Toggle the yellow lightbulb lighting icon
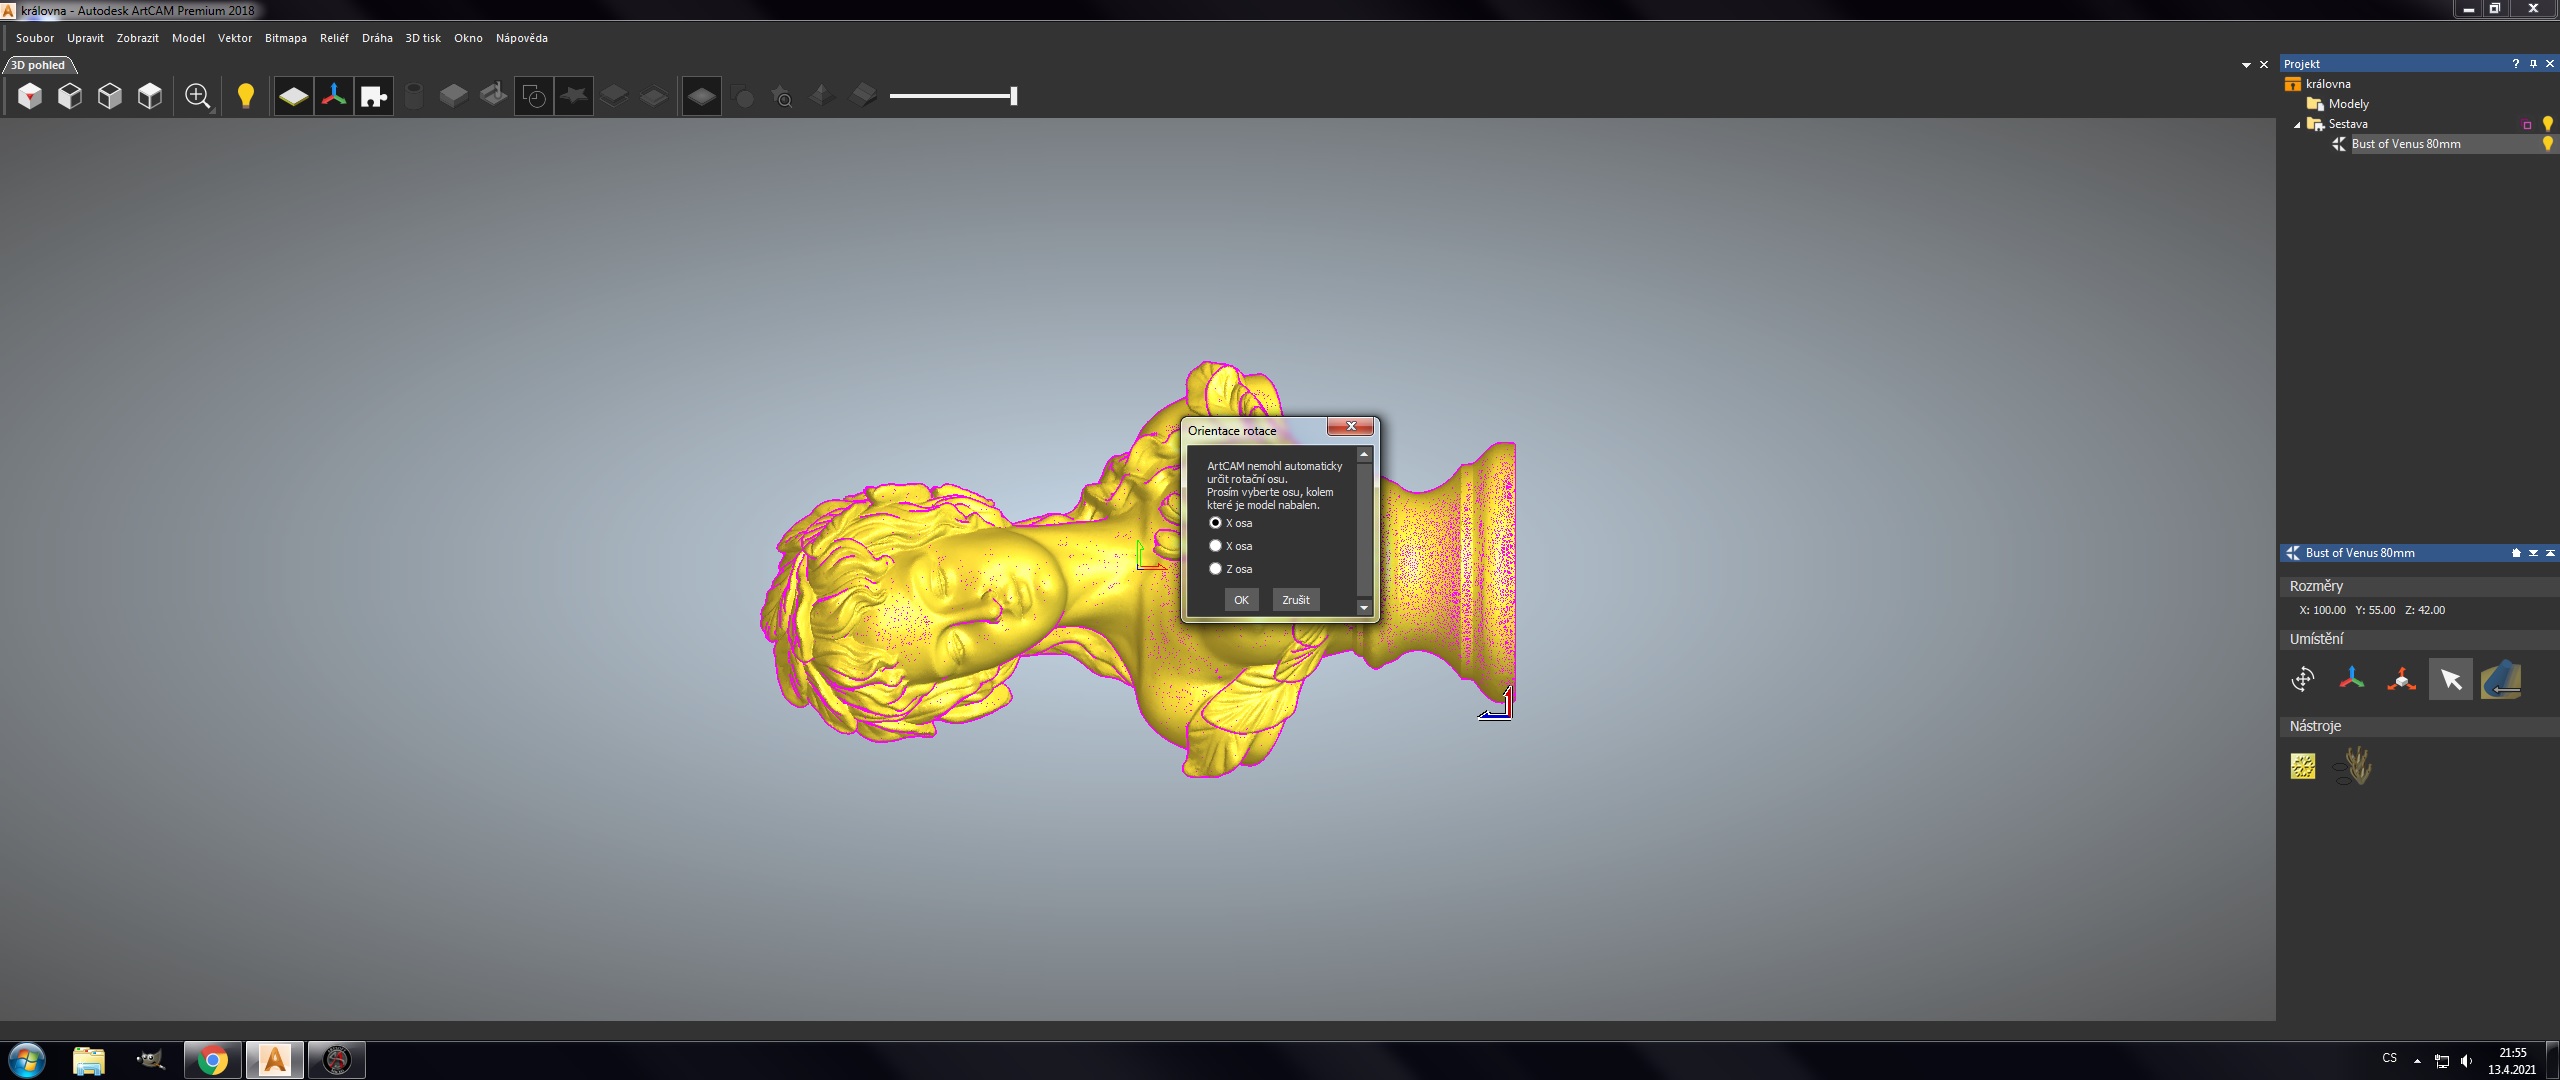The width and height of the screenshot is (2560, 1080). tap(246, 96)
